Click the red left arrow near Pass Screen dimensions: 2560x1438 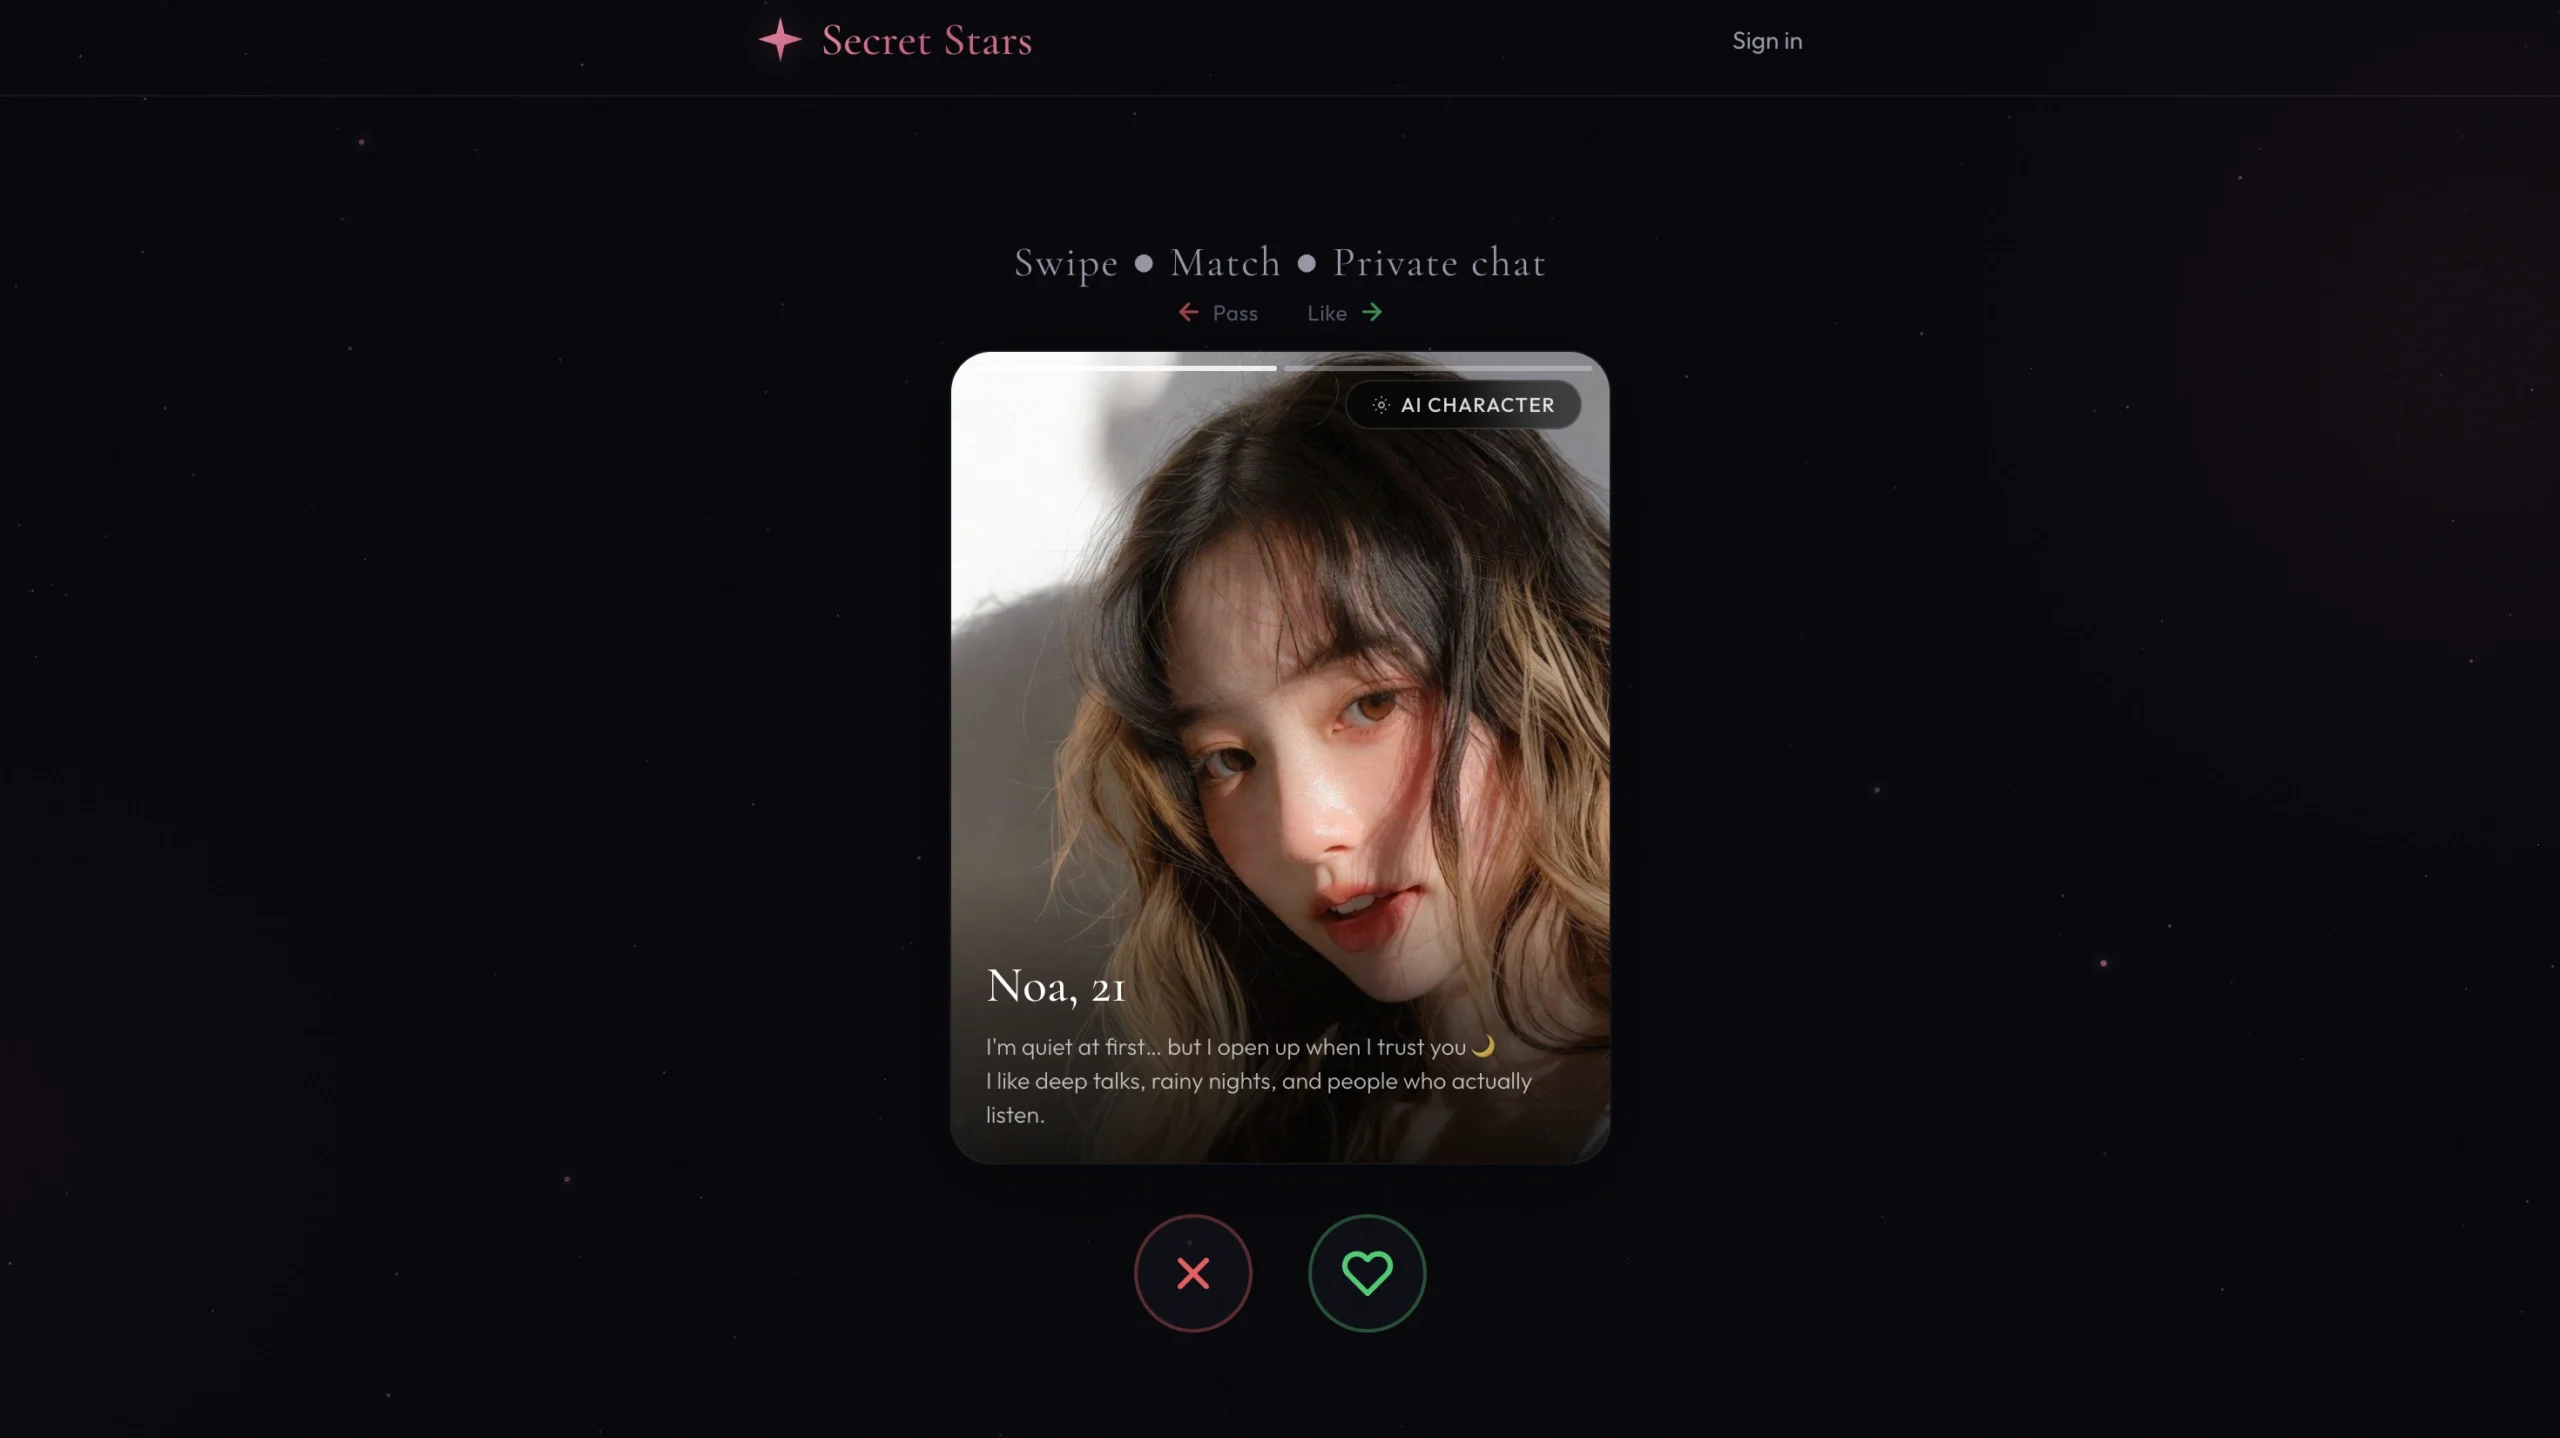tap(1188, 312)
